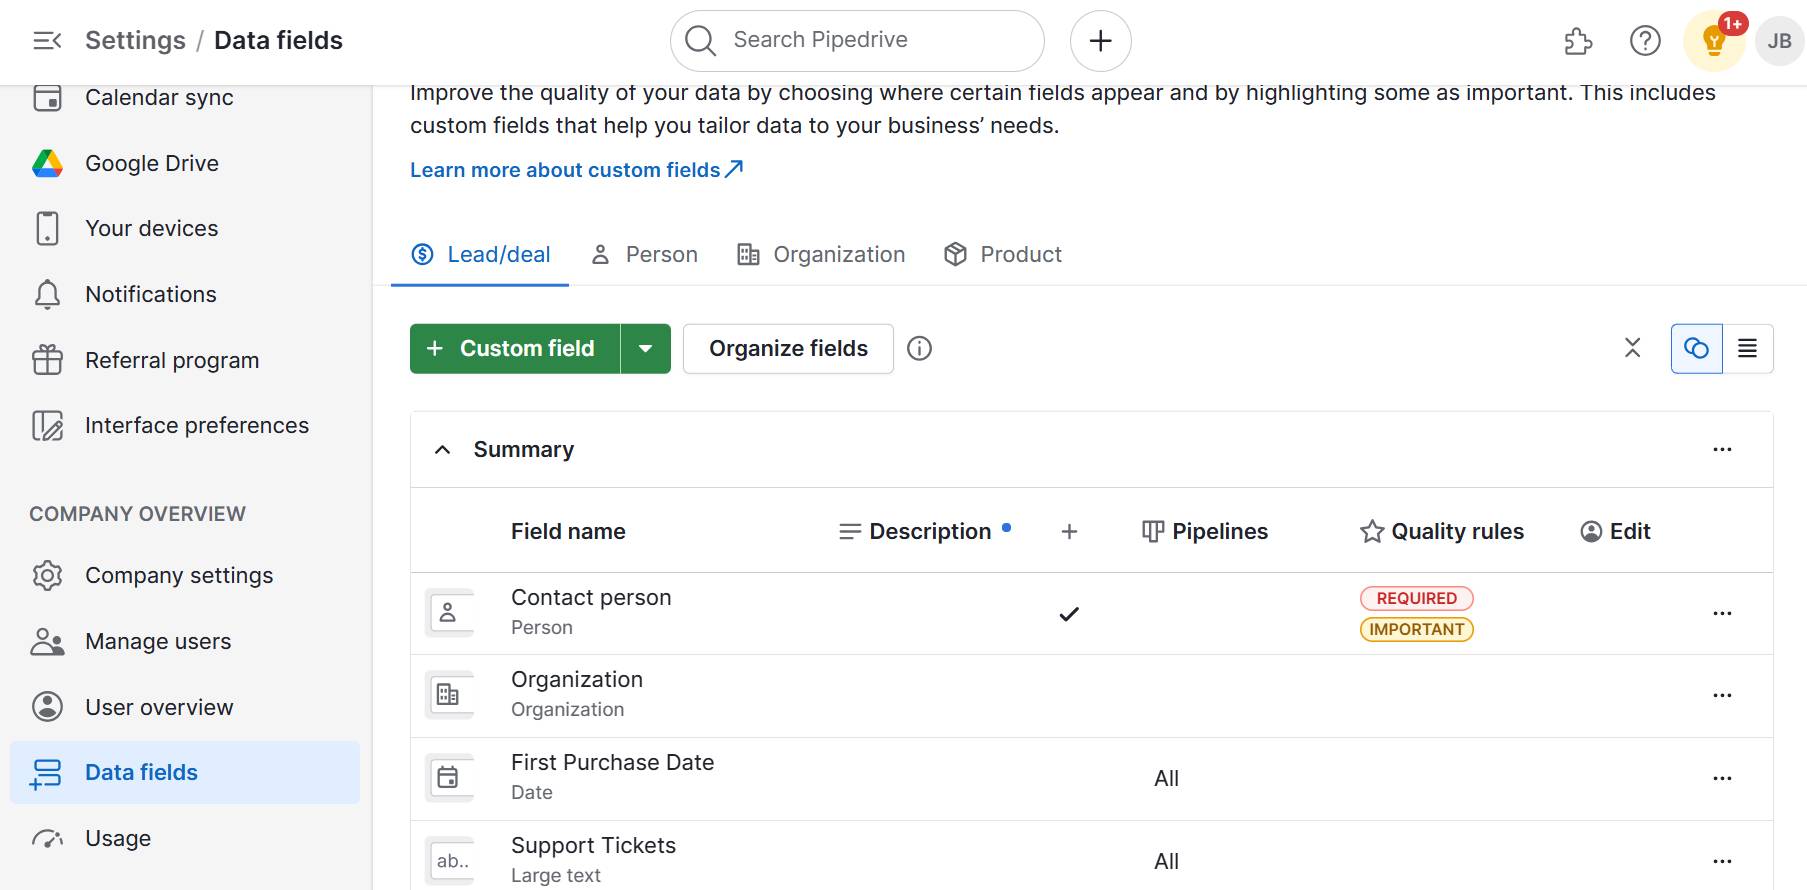
Task: Open the help question mark icon
Action: click(1645, 41)
